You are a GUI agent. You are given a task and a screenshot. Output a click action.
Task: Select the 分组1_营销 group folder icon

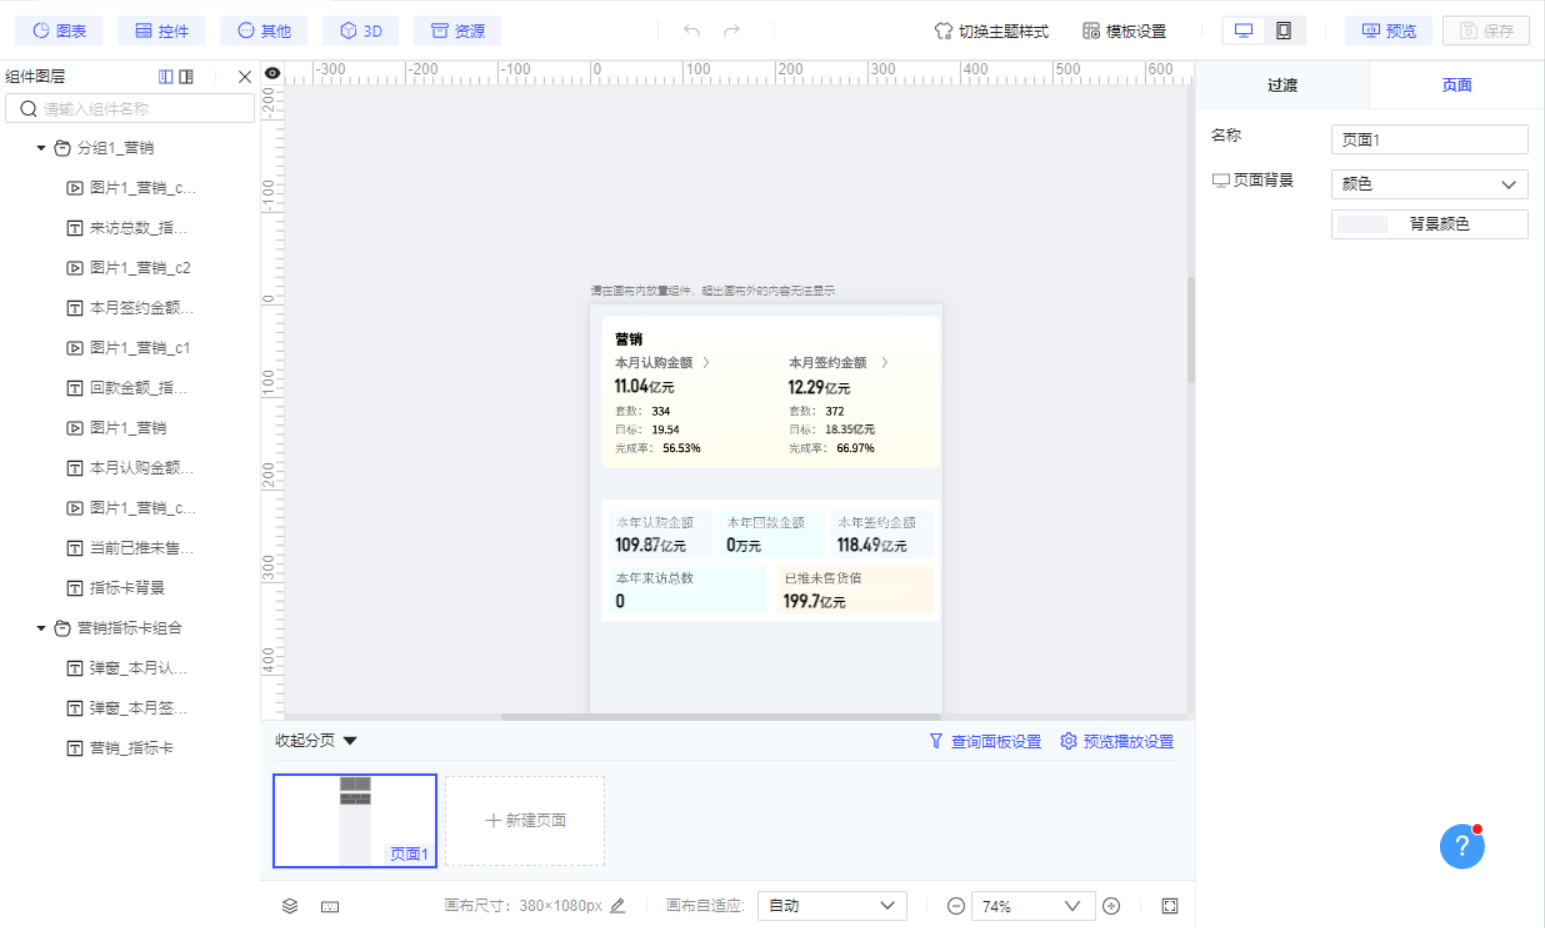click(x=62, y=148)
